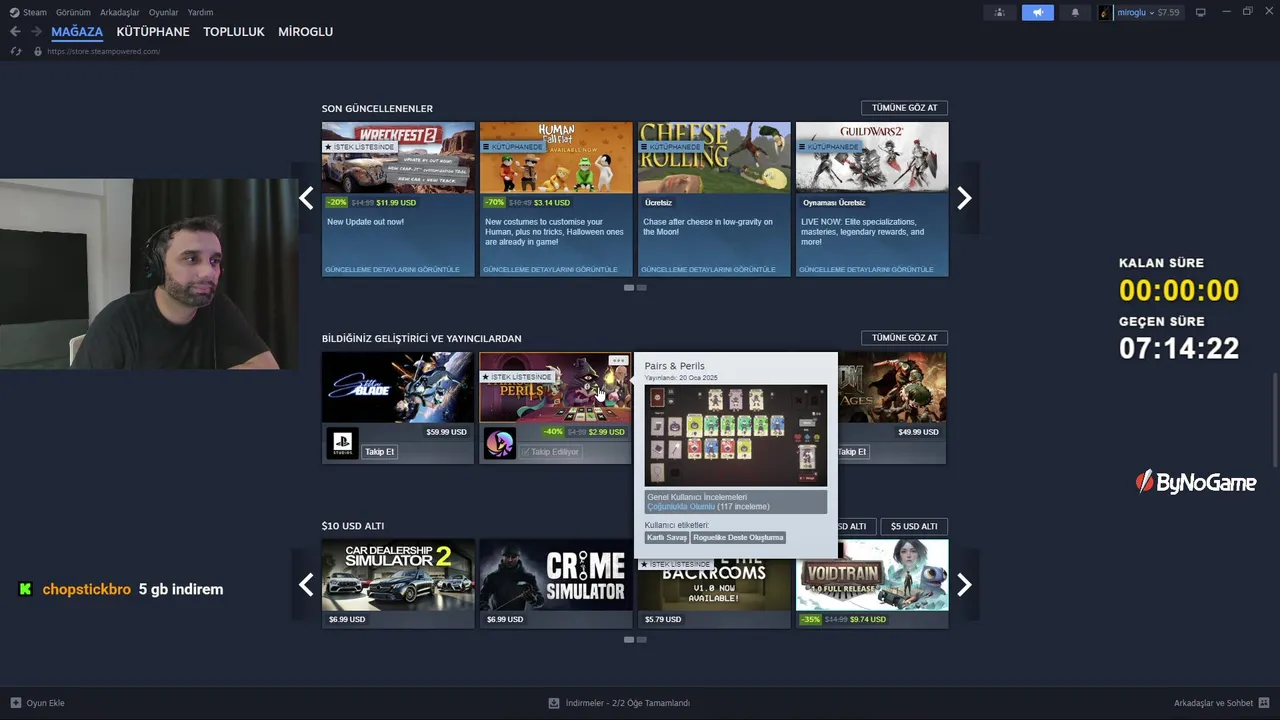Screen dimensions: 1280x720
Task: Go back with the left arrow navigation icon
Action: [x=15, y=32]
